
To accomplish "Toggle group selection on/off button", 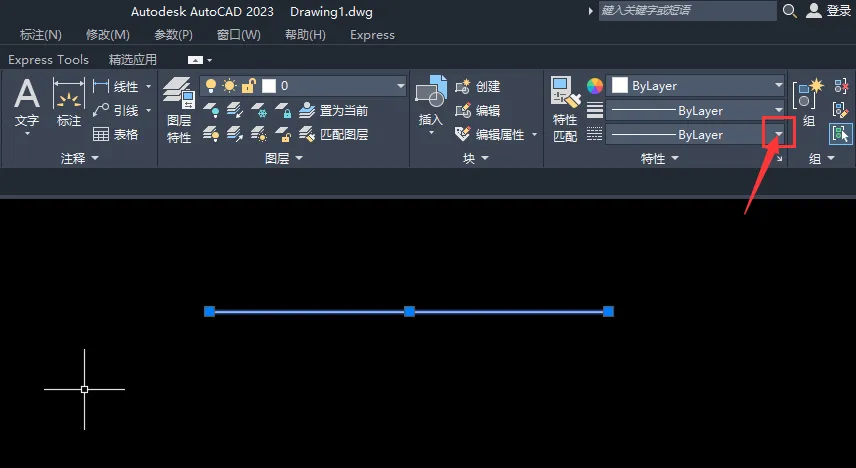I will tap(841, 134).
